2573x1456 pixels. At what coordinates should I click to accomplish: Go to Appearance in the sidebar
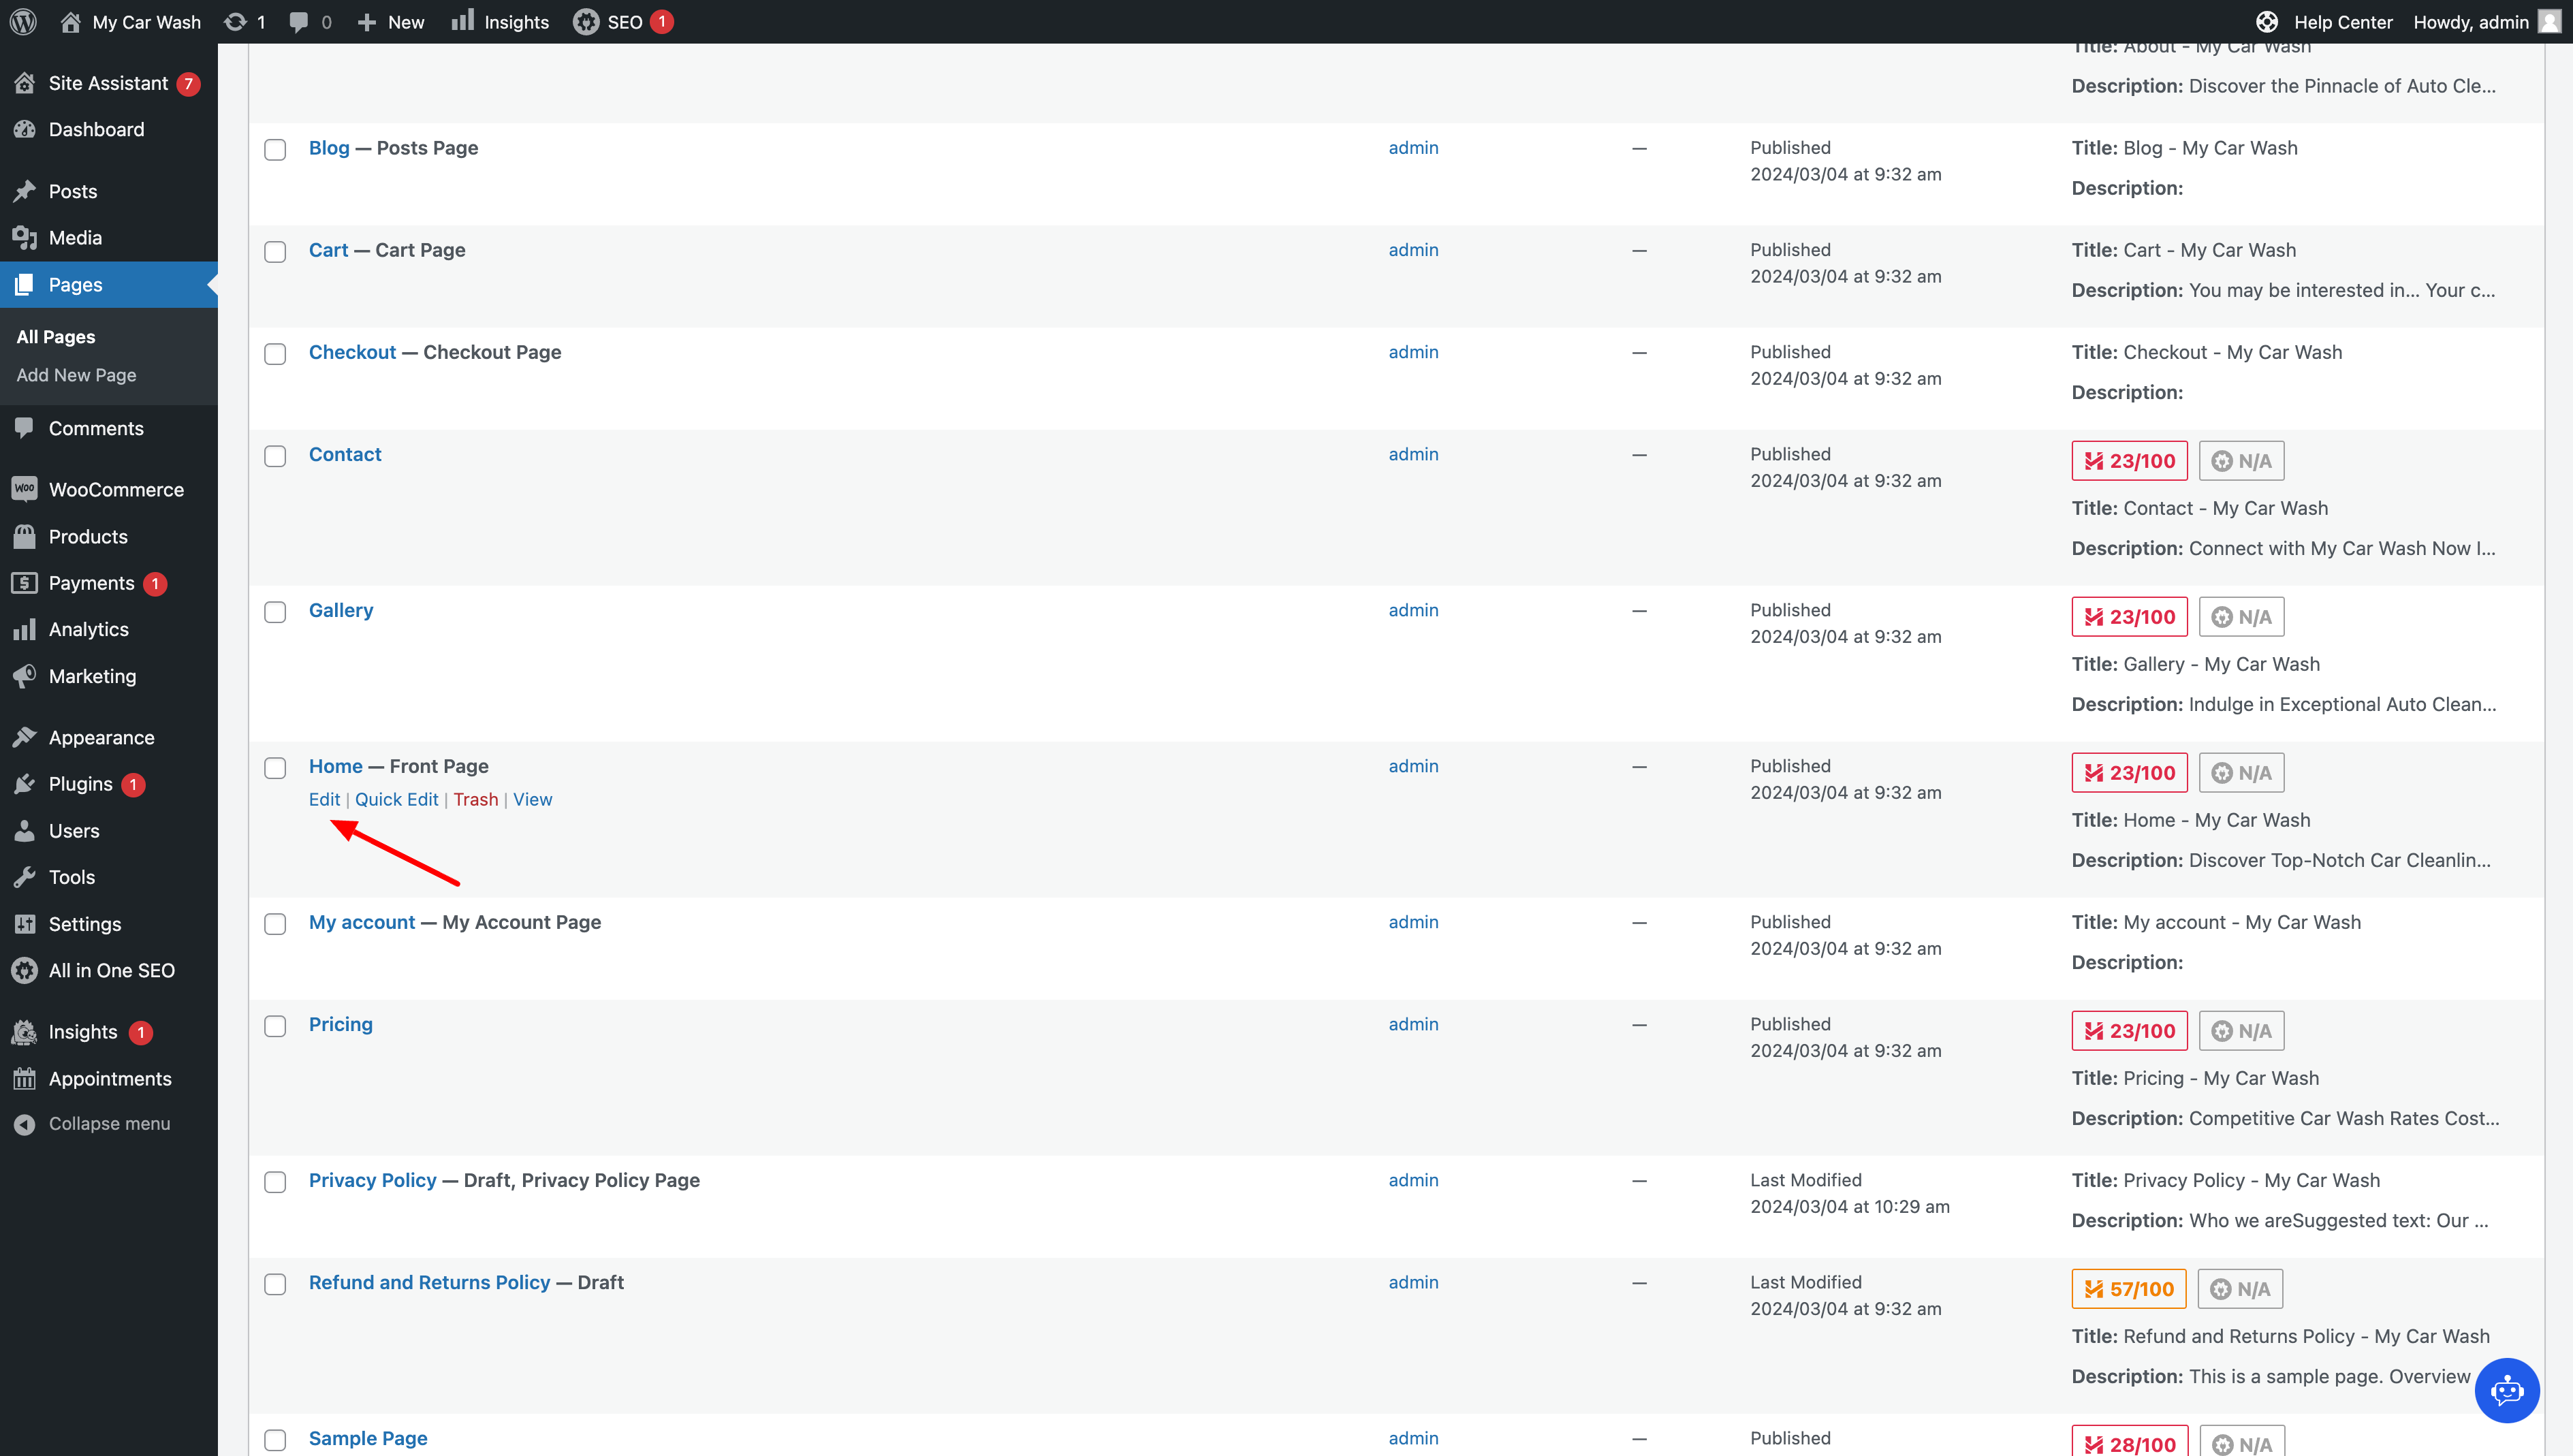101,737
